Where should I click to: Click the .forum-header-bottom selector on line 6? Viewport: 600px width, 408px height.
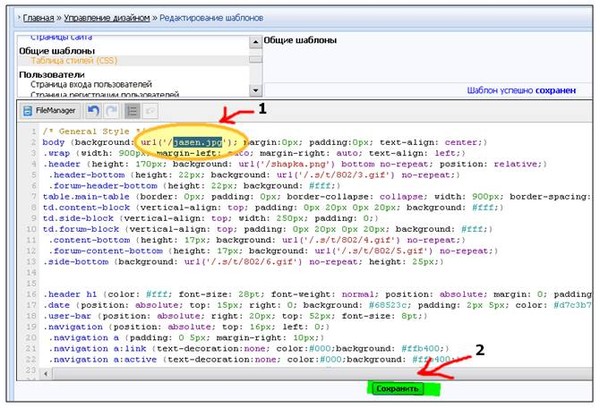[103, 186]
